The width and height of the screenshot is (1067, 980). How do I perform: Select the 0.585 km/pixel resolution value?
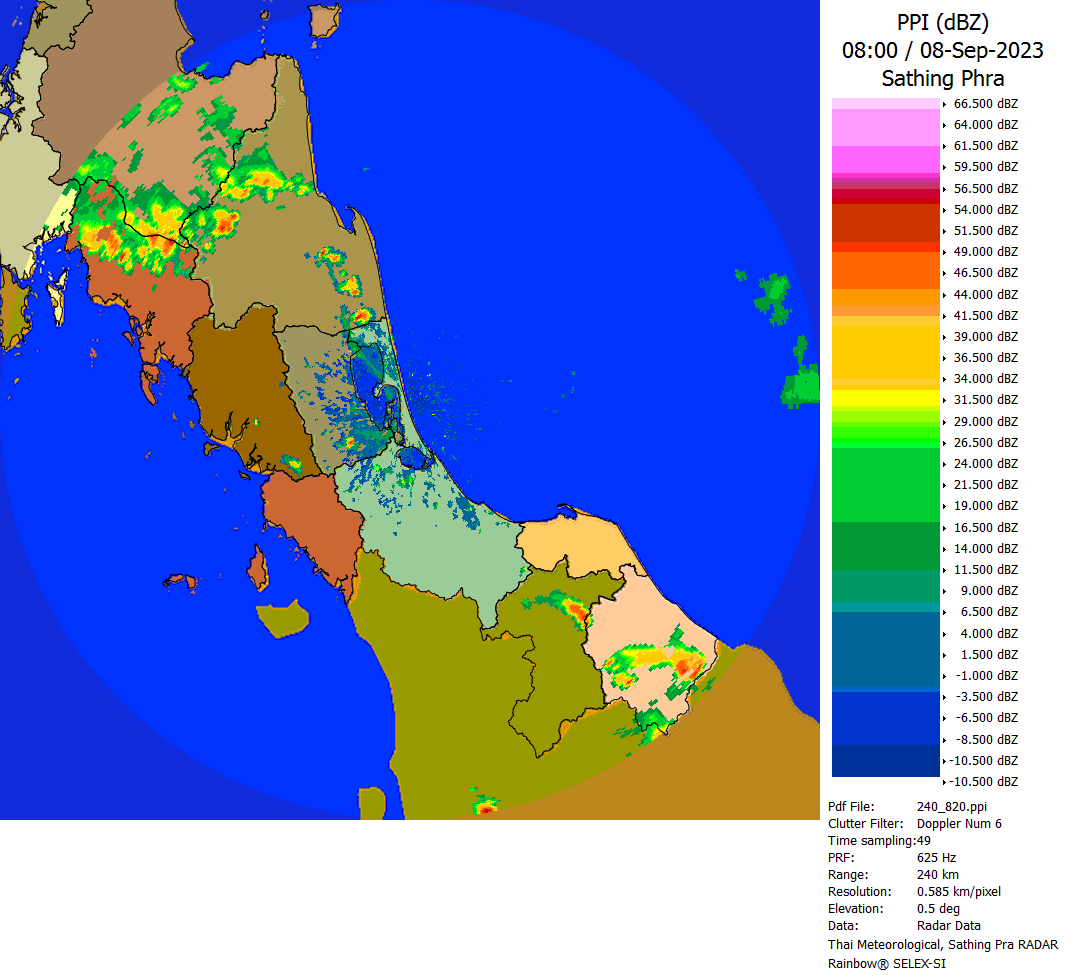(958, 892)
